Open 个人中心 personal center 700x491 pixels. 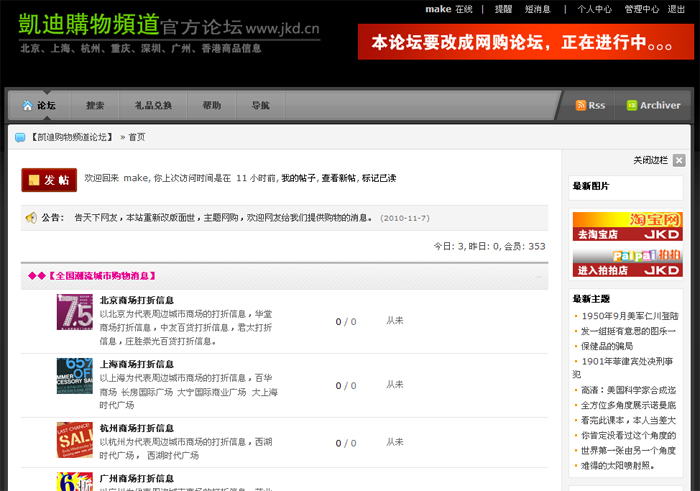pos(594,9)
